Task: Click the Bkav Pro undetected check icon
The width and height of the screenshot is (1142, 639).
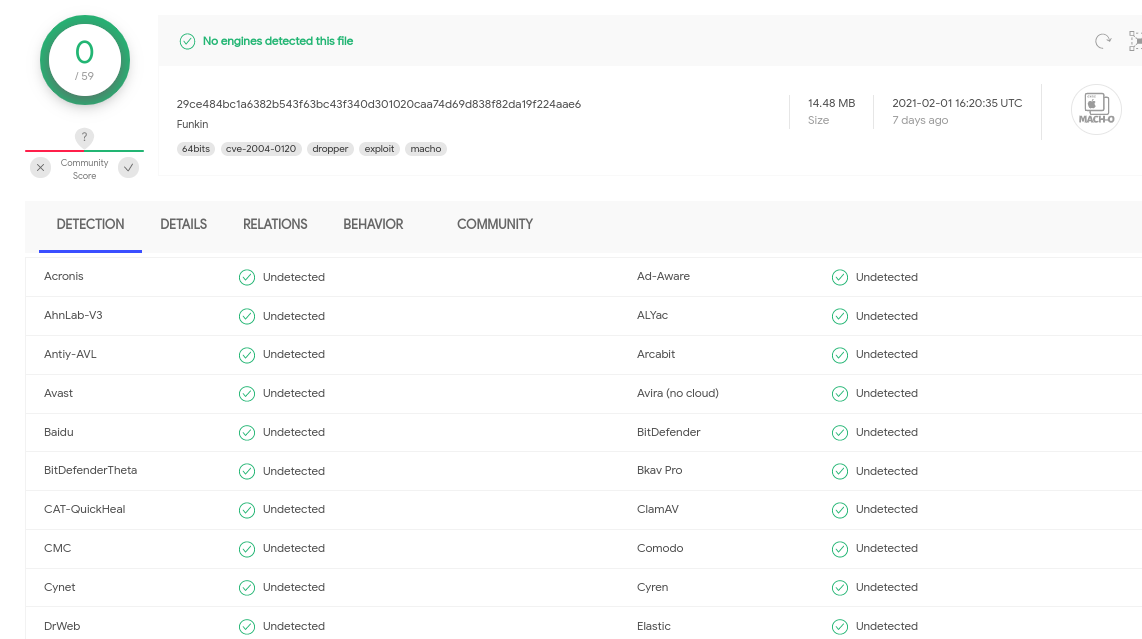Action: point(840,471)
